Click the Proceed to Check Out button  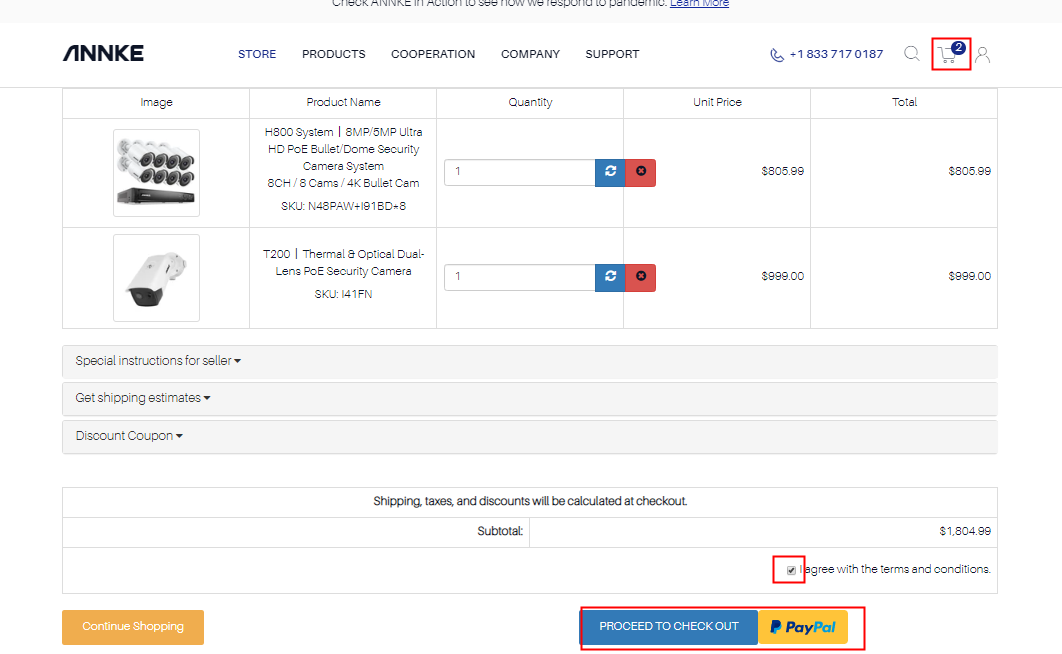pyautogui.click(x=669, y=627)
